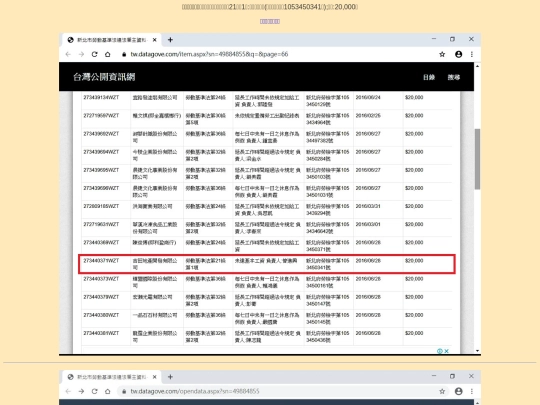The width and height of the screenshot is (540, 405).
Task: Click the date cell 2016/02/25
Action: pos(368,116)
